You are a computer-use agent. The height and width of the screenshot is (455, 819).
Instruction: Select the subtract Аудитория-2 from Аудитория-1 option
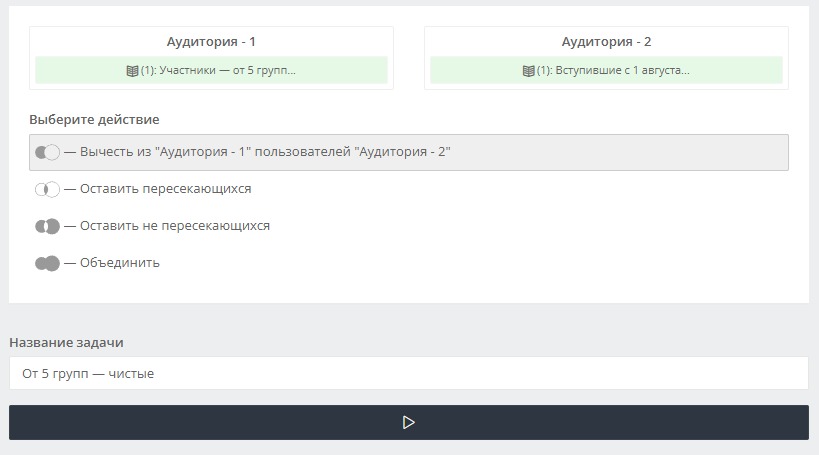click(x=408, y=152)
